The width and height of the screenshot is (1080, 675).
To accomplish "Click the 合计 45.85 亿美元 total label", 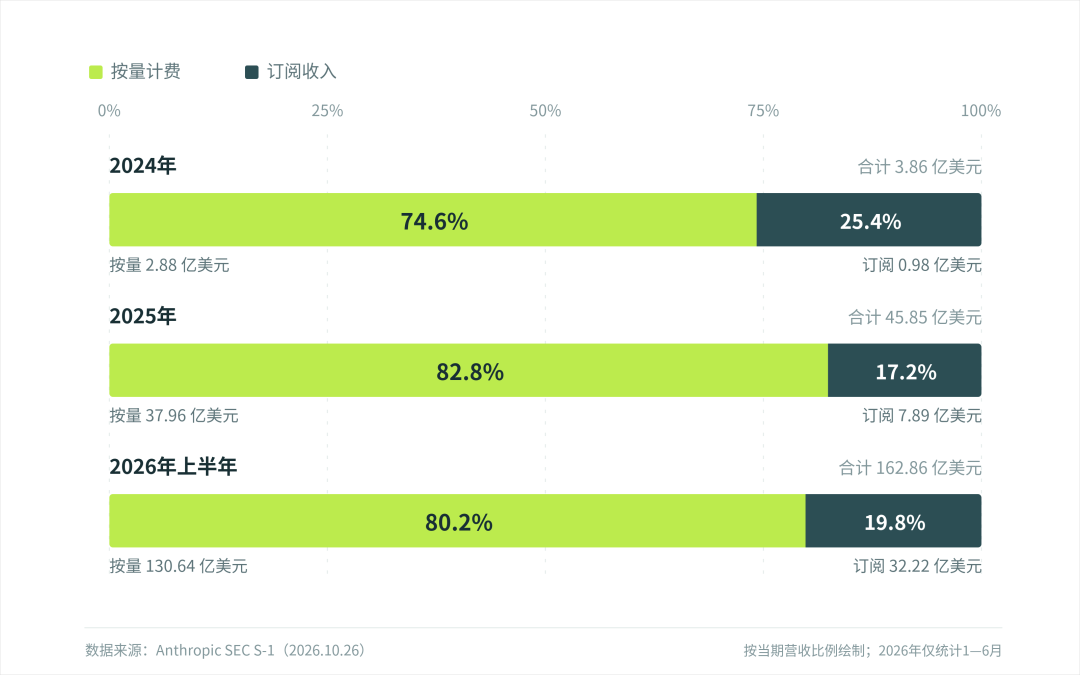I will tap(915, 318).
